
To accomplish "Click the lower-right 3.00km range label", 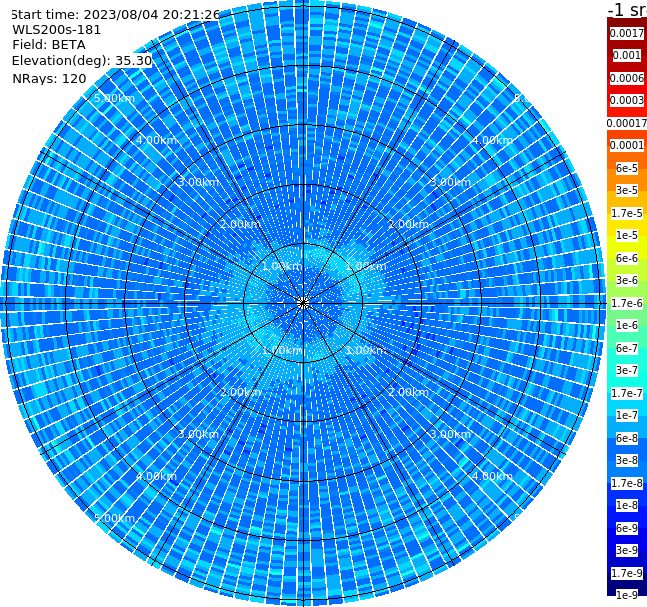I will (x=451, y=434).
